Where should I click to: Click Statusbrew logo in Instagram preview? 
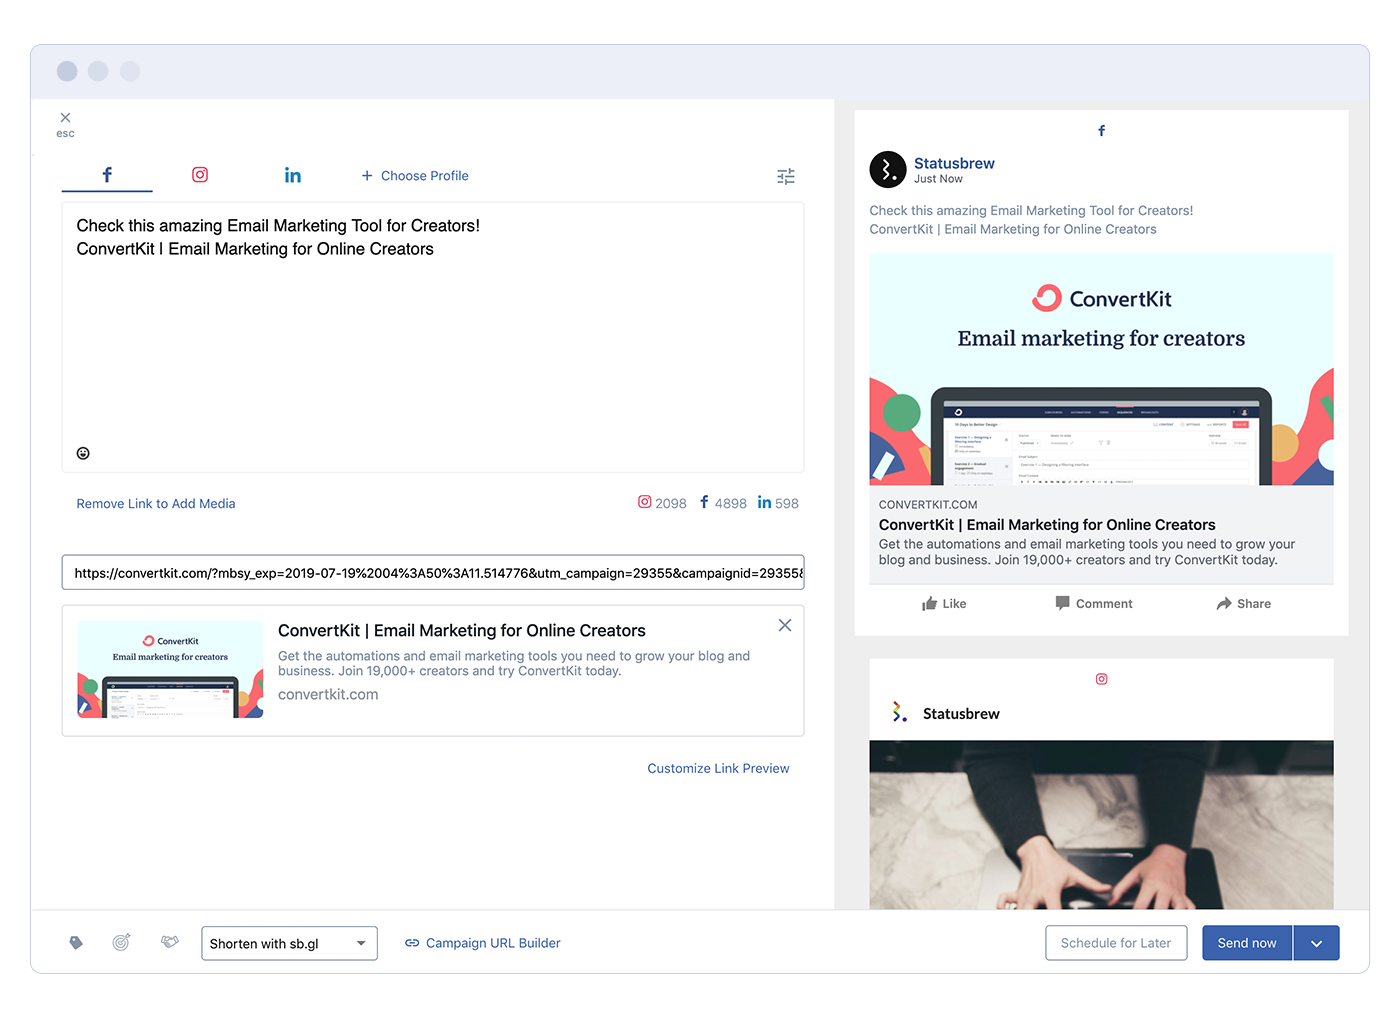click(x=899, y=713)
